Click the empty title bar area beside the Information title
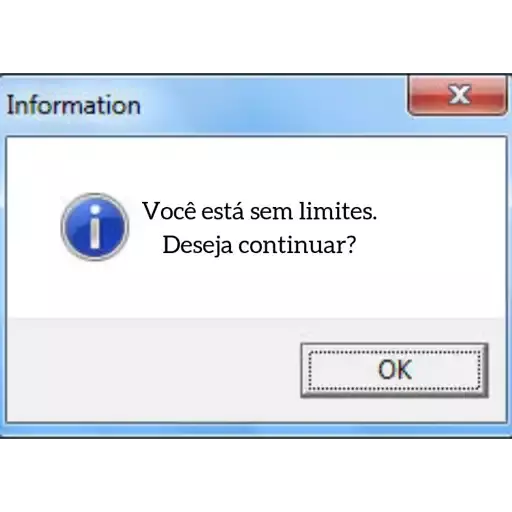The height and width of the screenshot is (512, 512). coord(273,105)
